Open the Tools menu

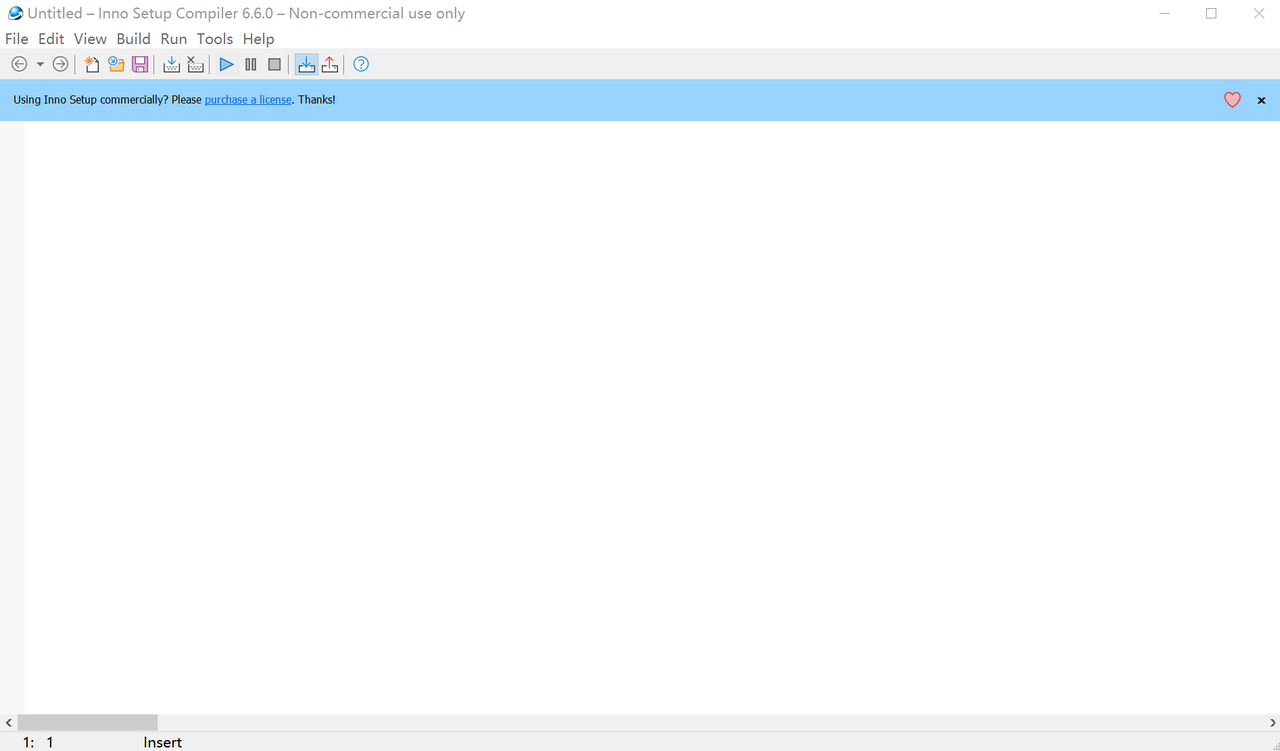(214, 38)
